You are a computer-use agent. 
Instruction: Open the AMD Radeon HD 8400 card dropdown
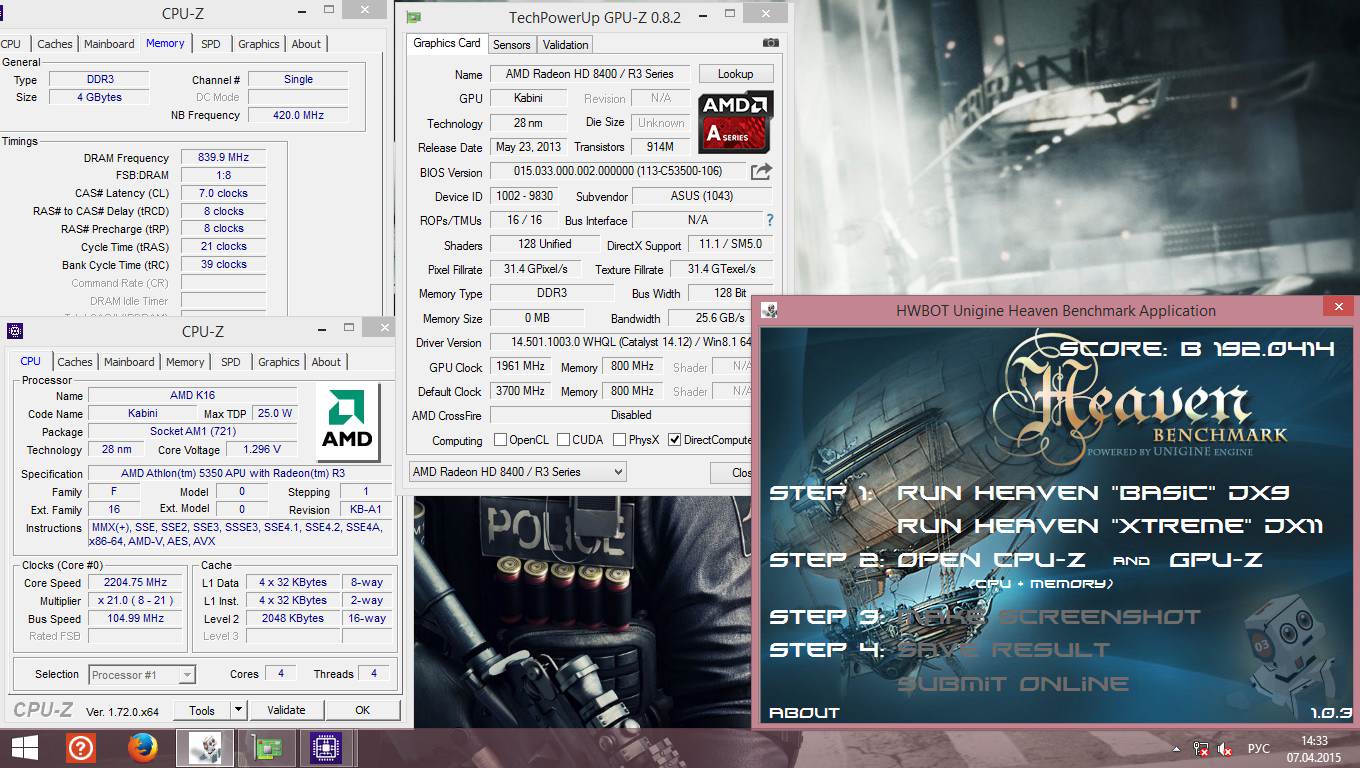tap(517, 472)
